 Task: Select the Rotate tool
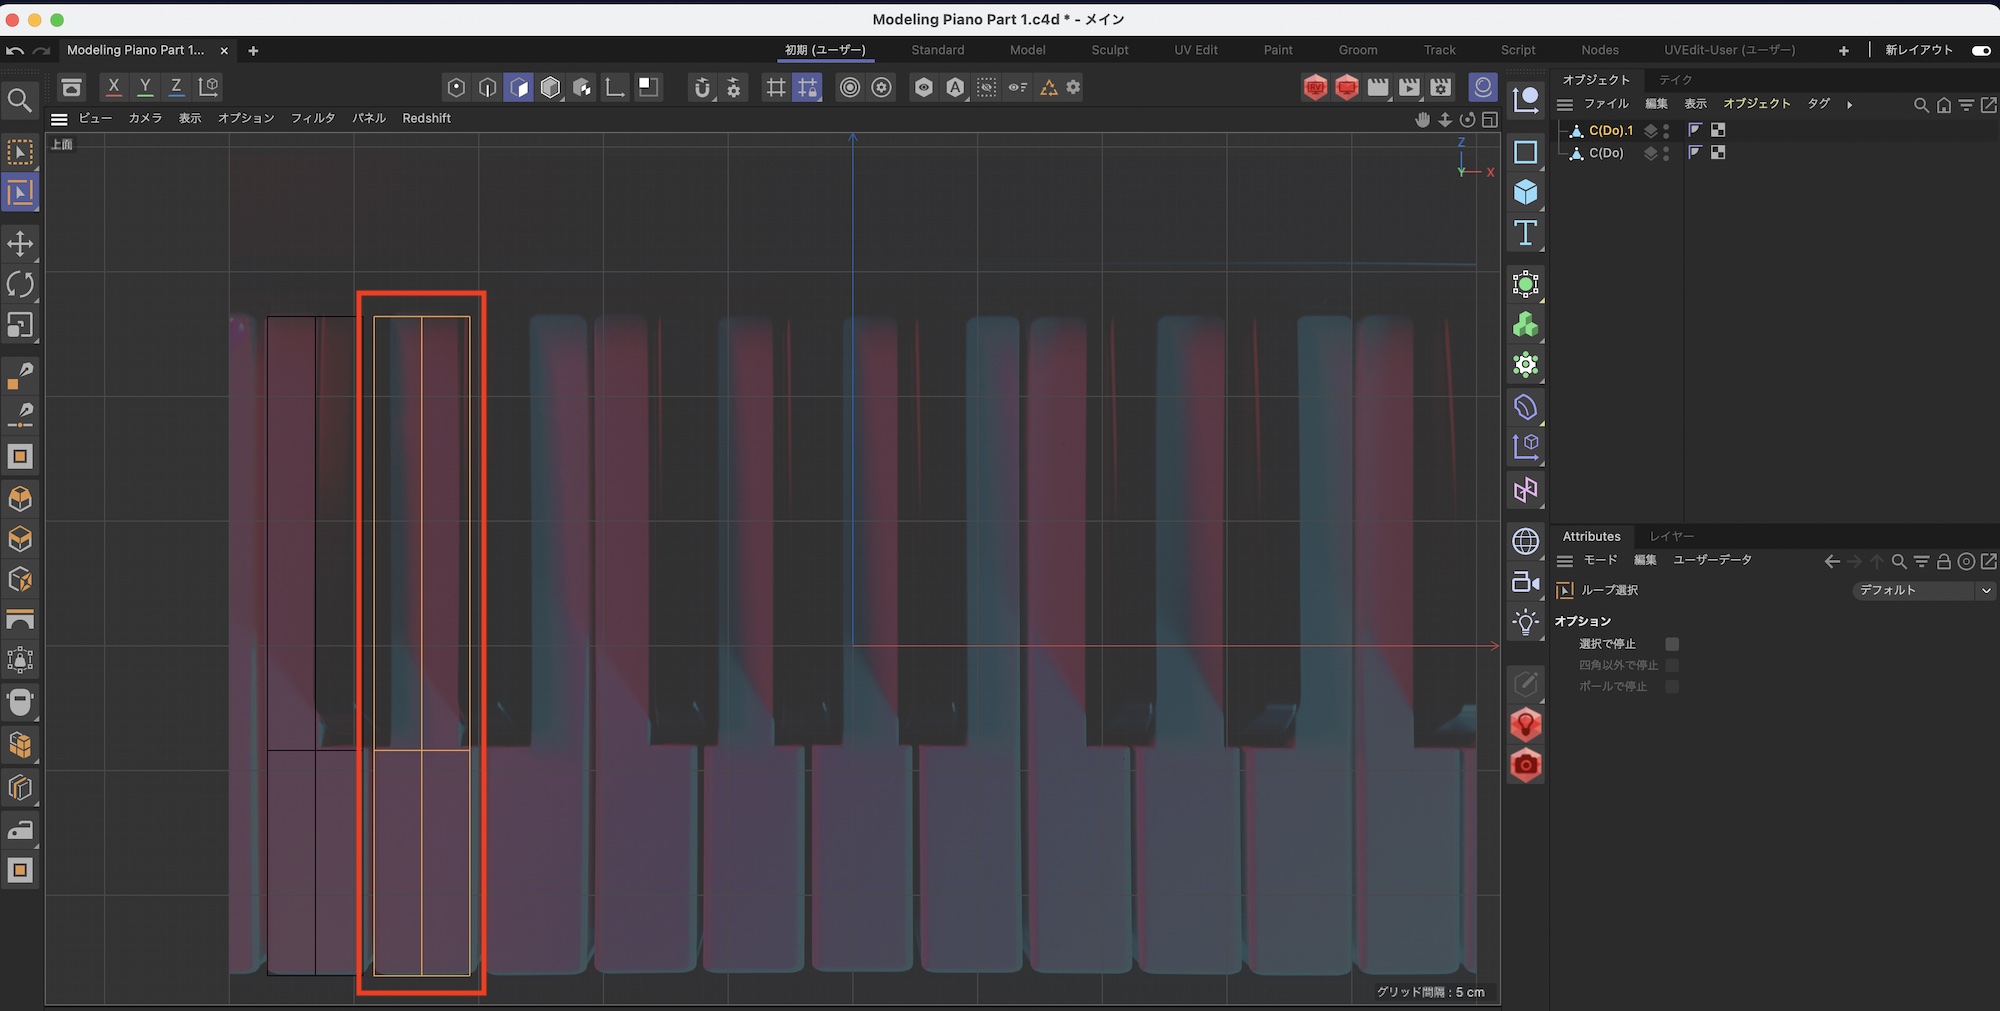coord(20,285)
